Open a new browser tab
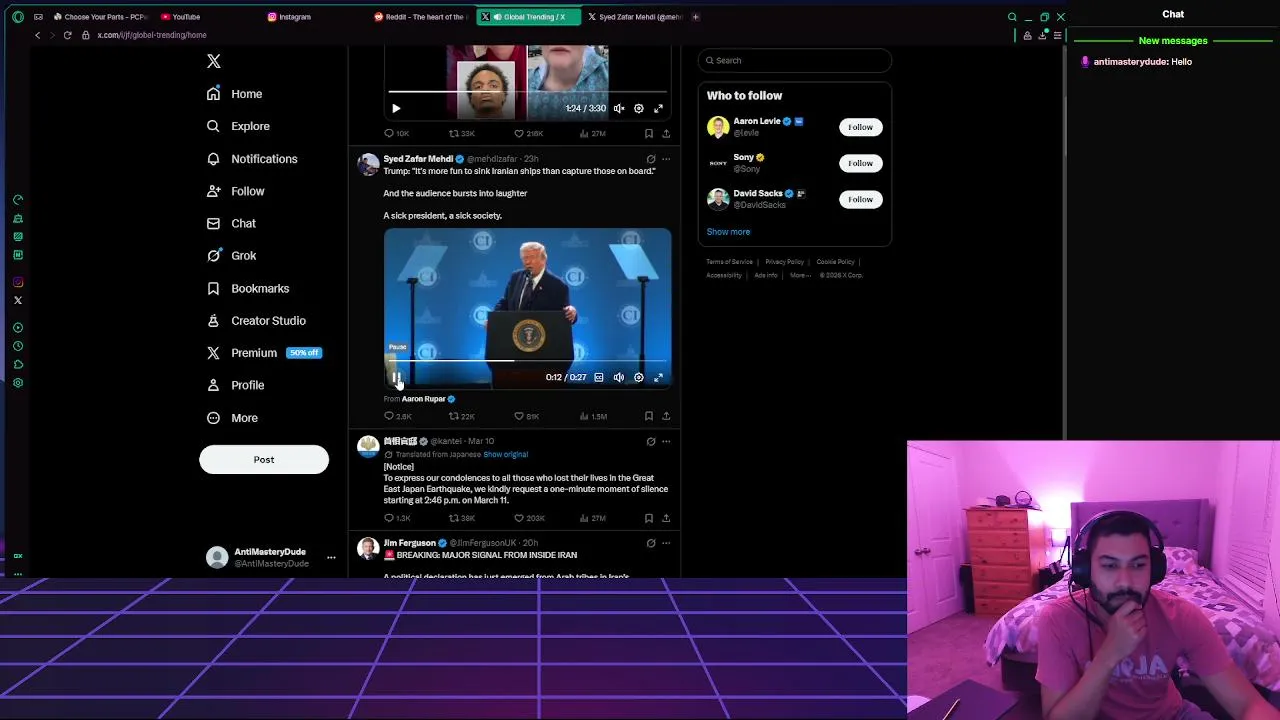The height and width of the screenshot is (720, 1280). click(696, 17)
